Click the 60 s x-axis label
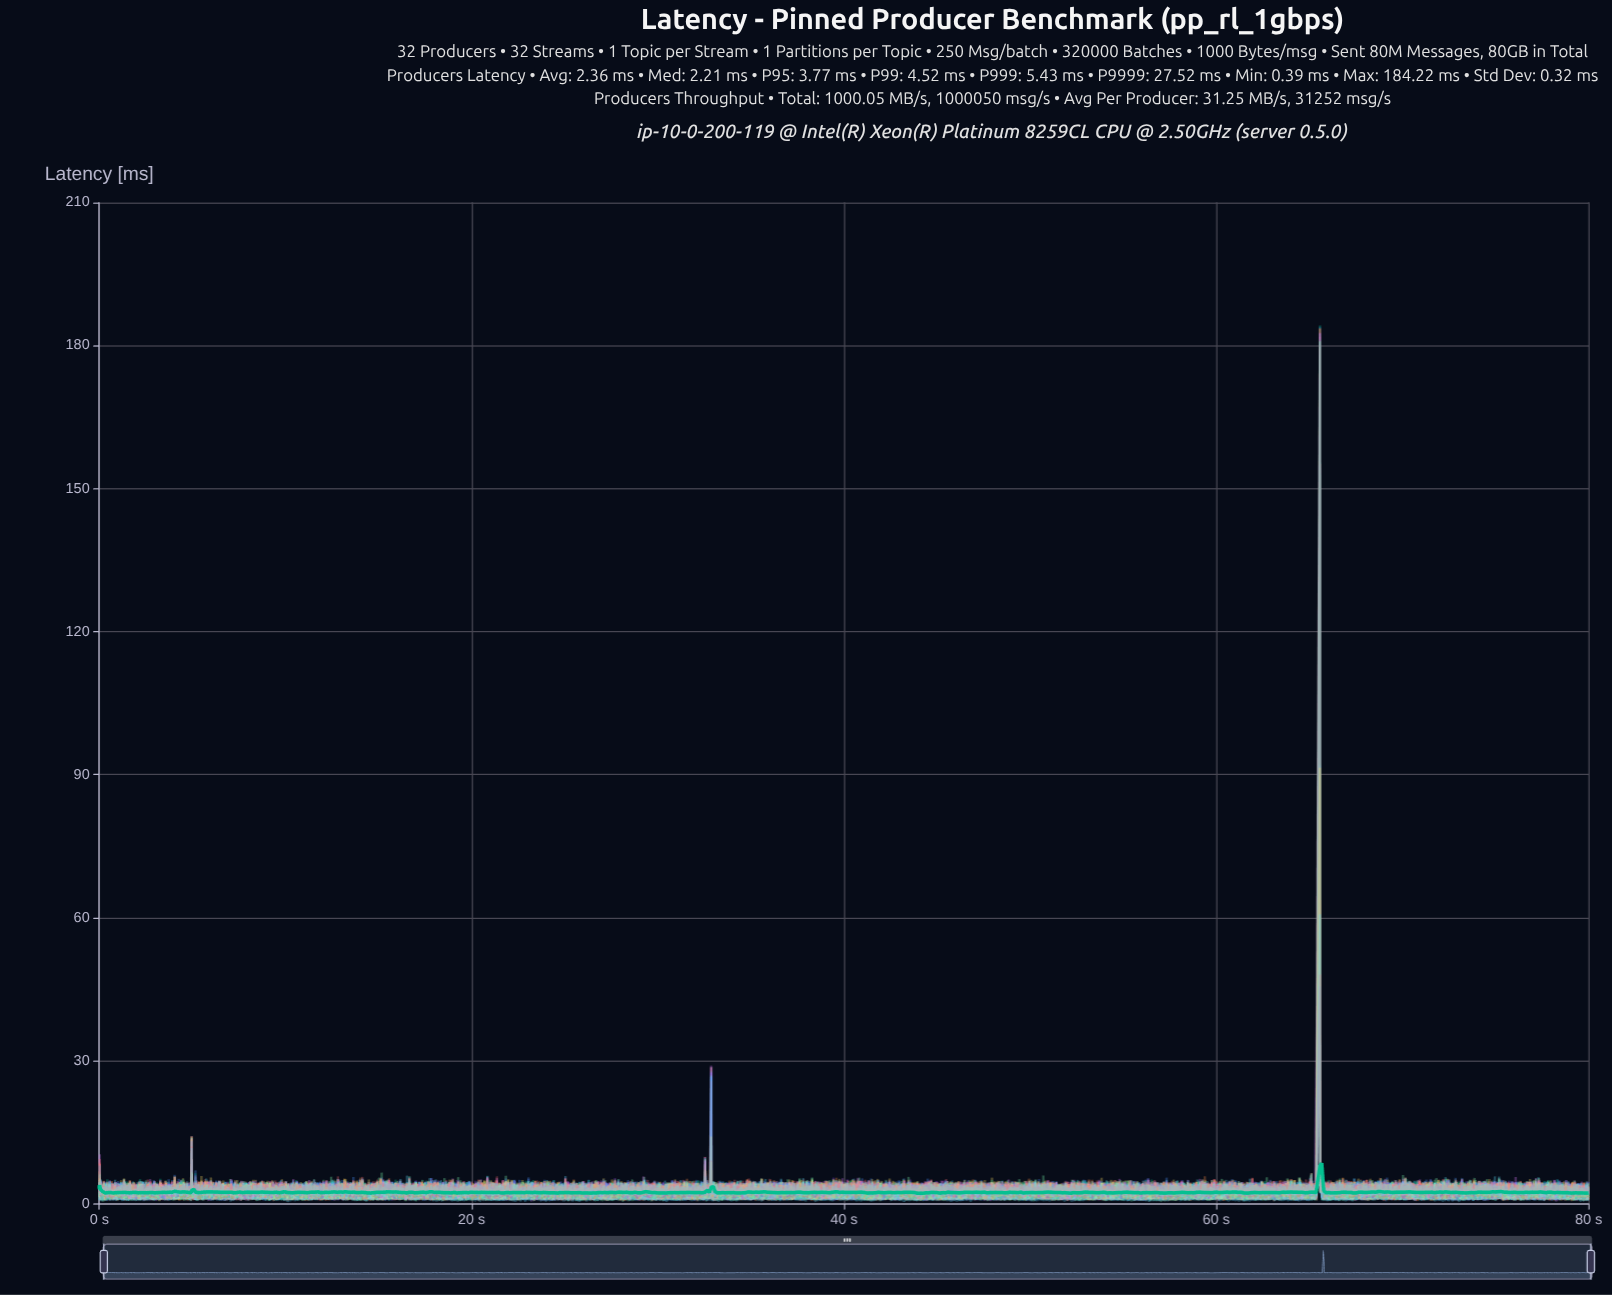1612x1295 pixels. point(1216,1219)
